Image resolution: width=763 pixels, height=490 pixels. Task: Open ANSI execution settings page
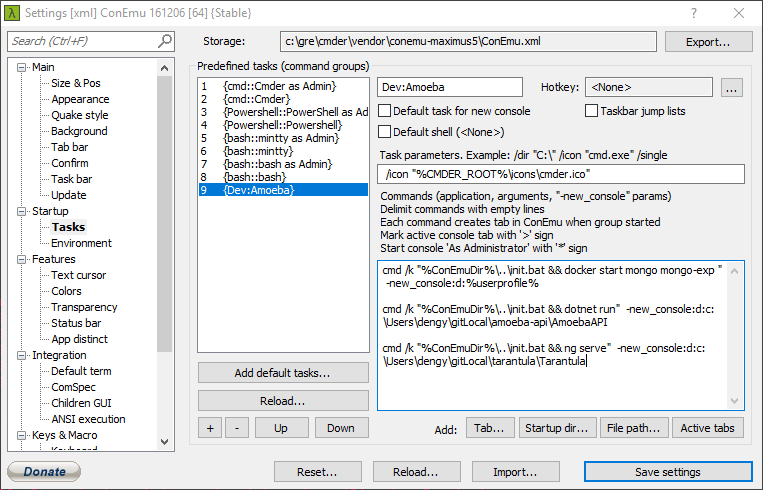pyautogui.click(x=88, y=419)
